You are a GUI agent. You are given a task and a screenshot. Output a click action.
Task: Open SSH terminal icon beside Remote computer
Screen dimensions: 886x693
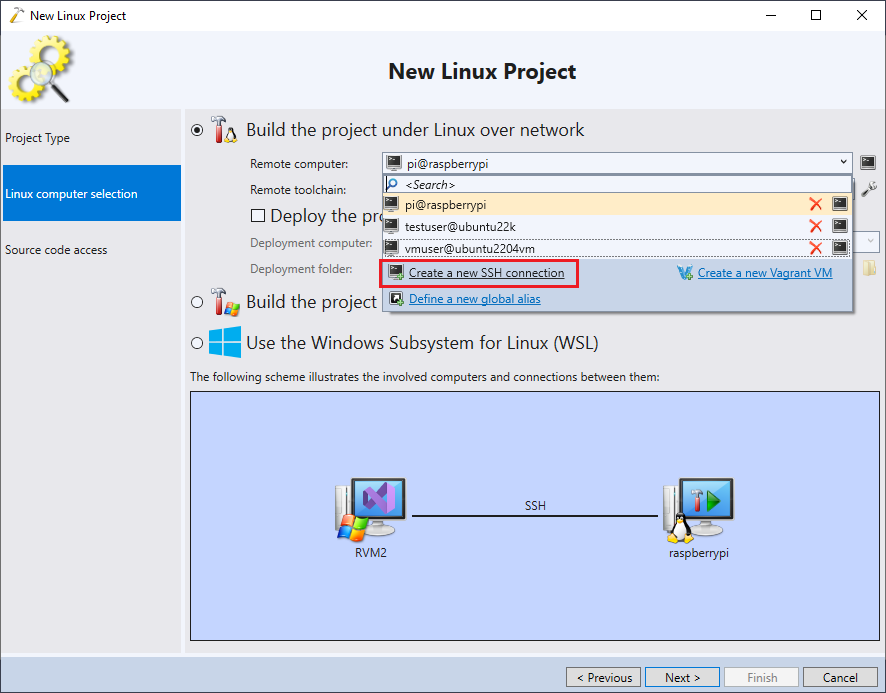click(x=868, y=163)
